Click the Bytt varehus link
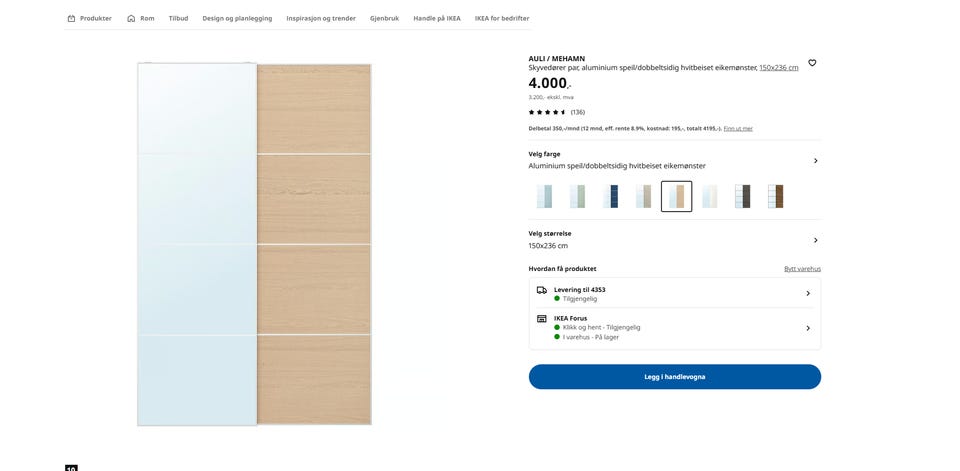960x471 pixels. (x=802, y=269)
